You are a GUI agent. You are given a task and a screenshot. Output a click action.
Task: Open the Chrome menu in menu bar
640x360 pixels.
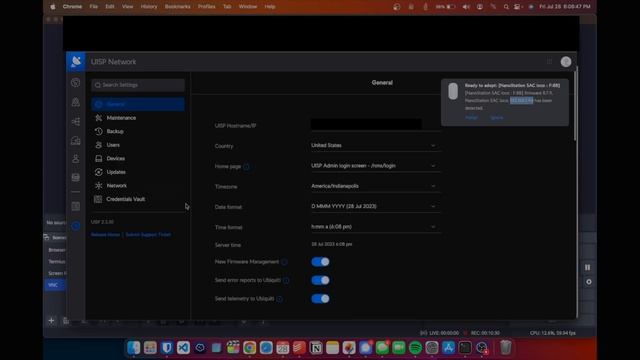[x=72, y=7]
